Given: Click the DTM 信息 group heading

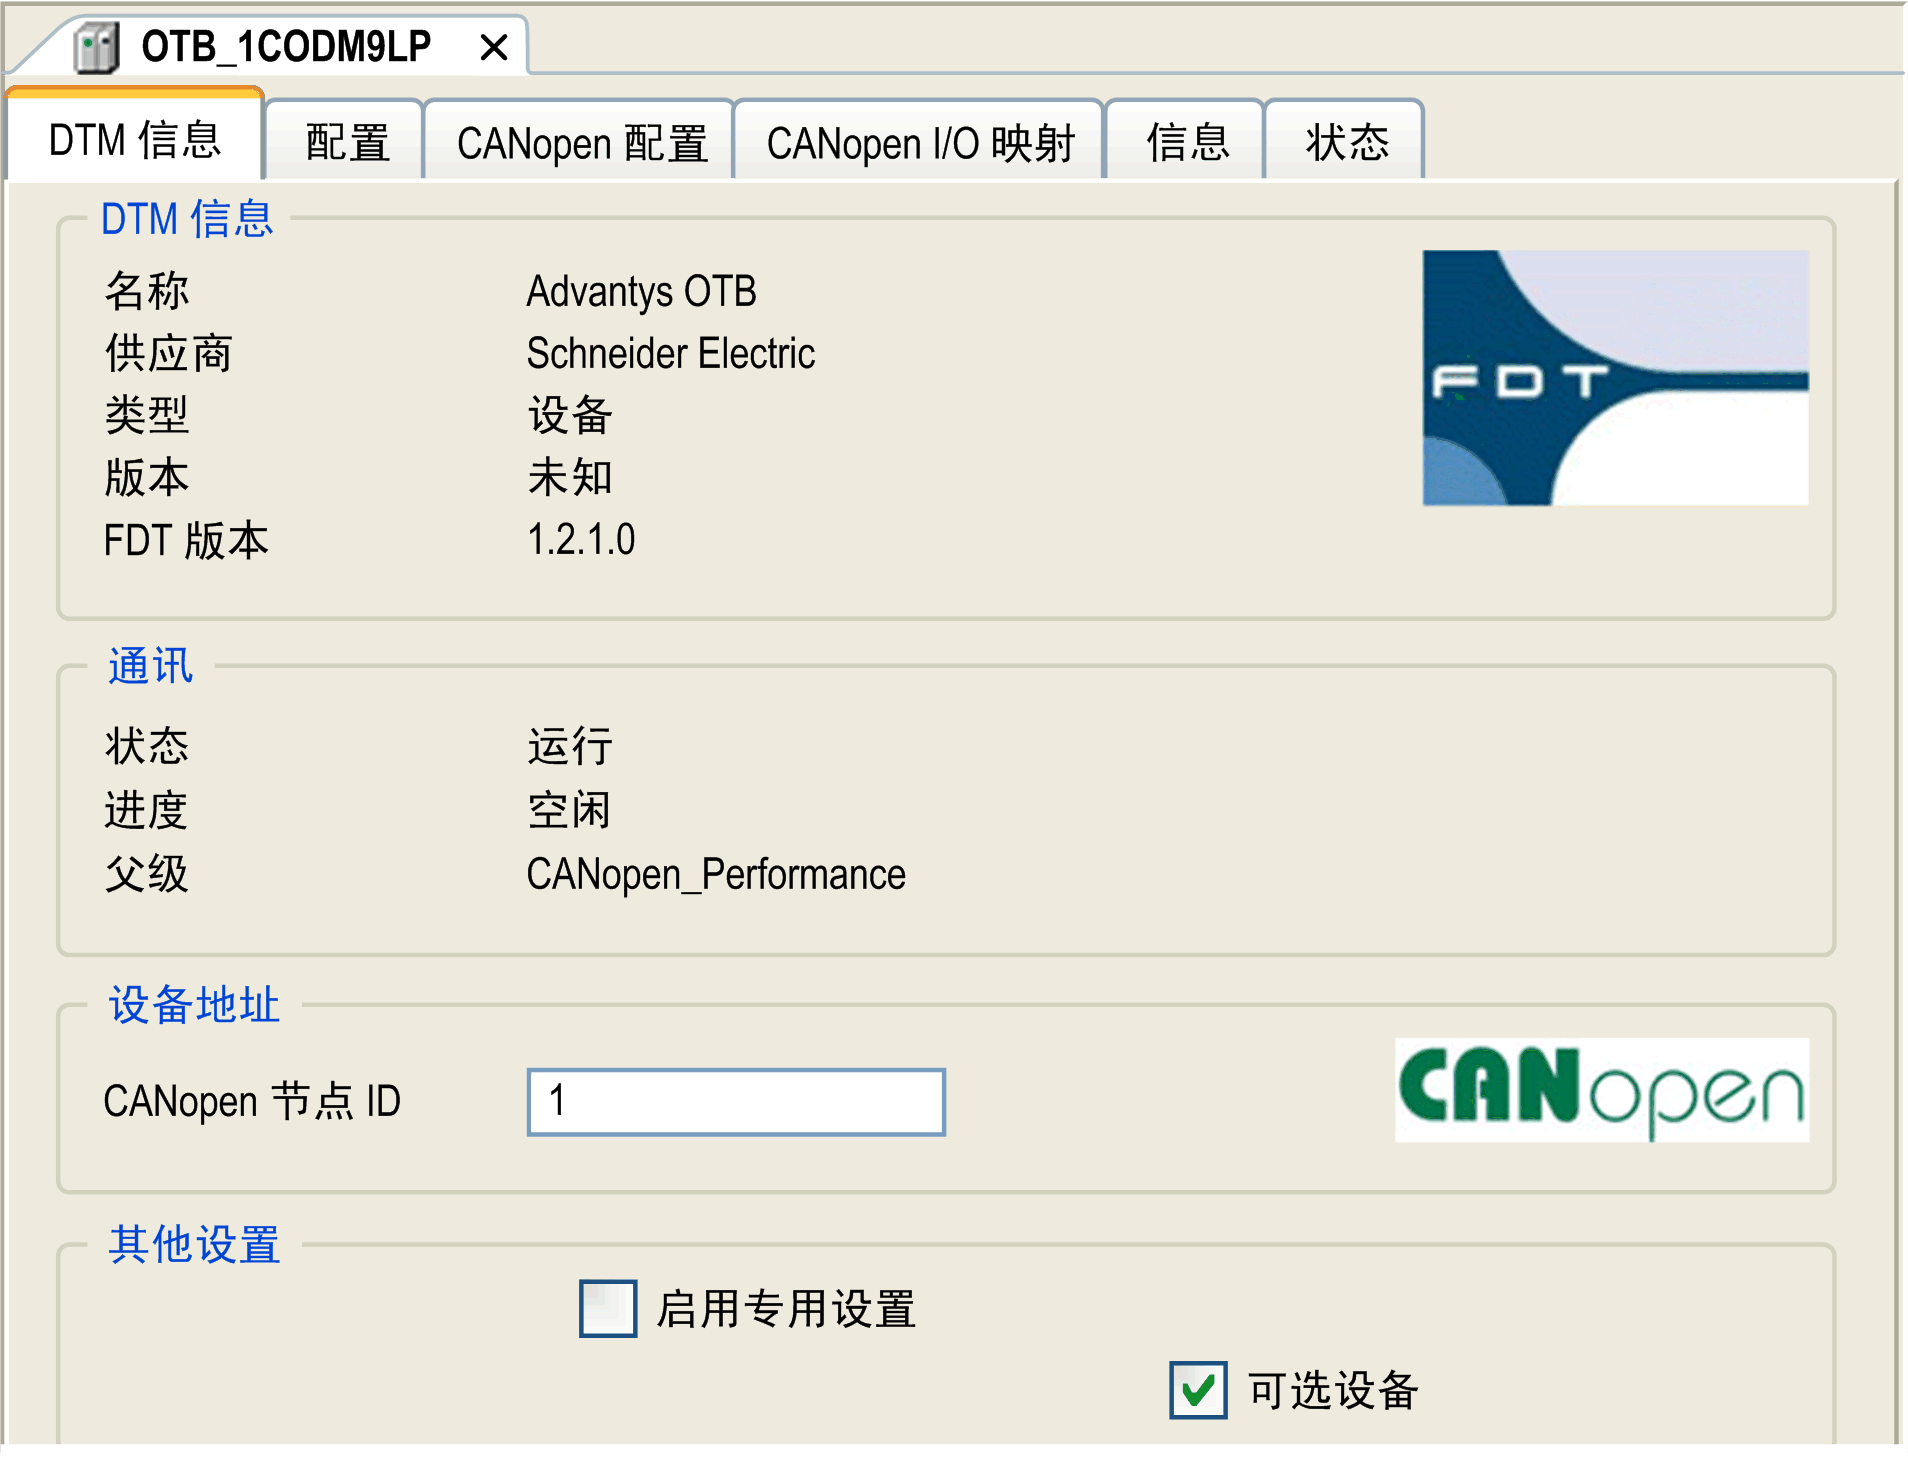Looking at the screenshot, I should coord(187,218).
